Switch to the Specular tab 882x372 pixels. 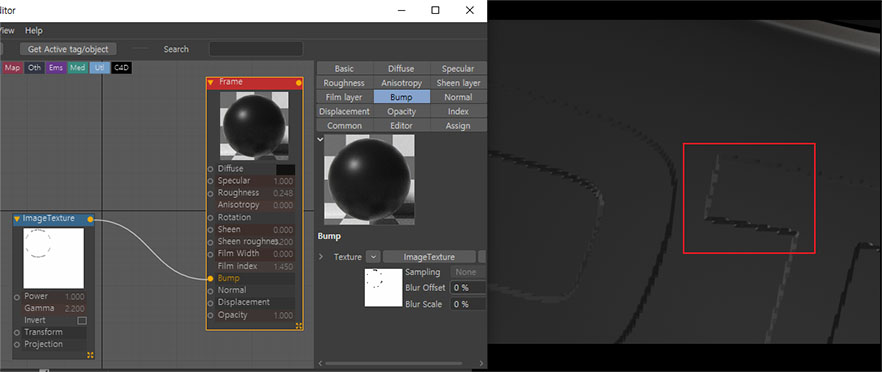click(x=458, y=69)
